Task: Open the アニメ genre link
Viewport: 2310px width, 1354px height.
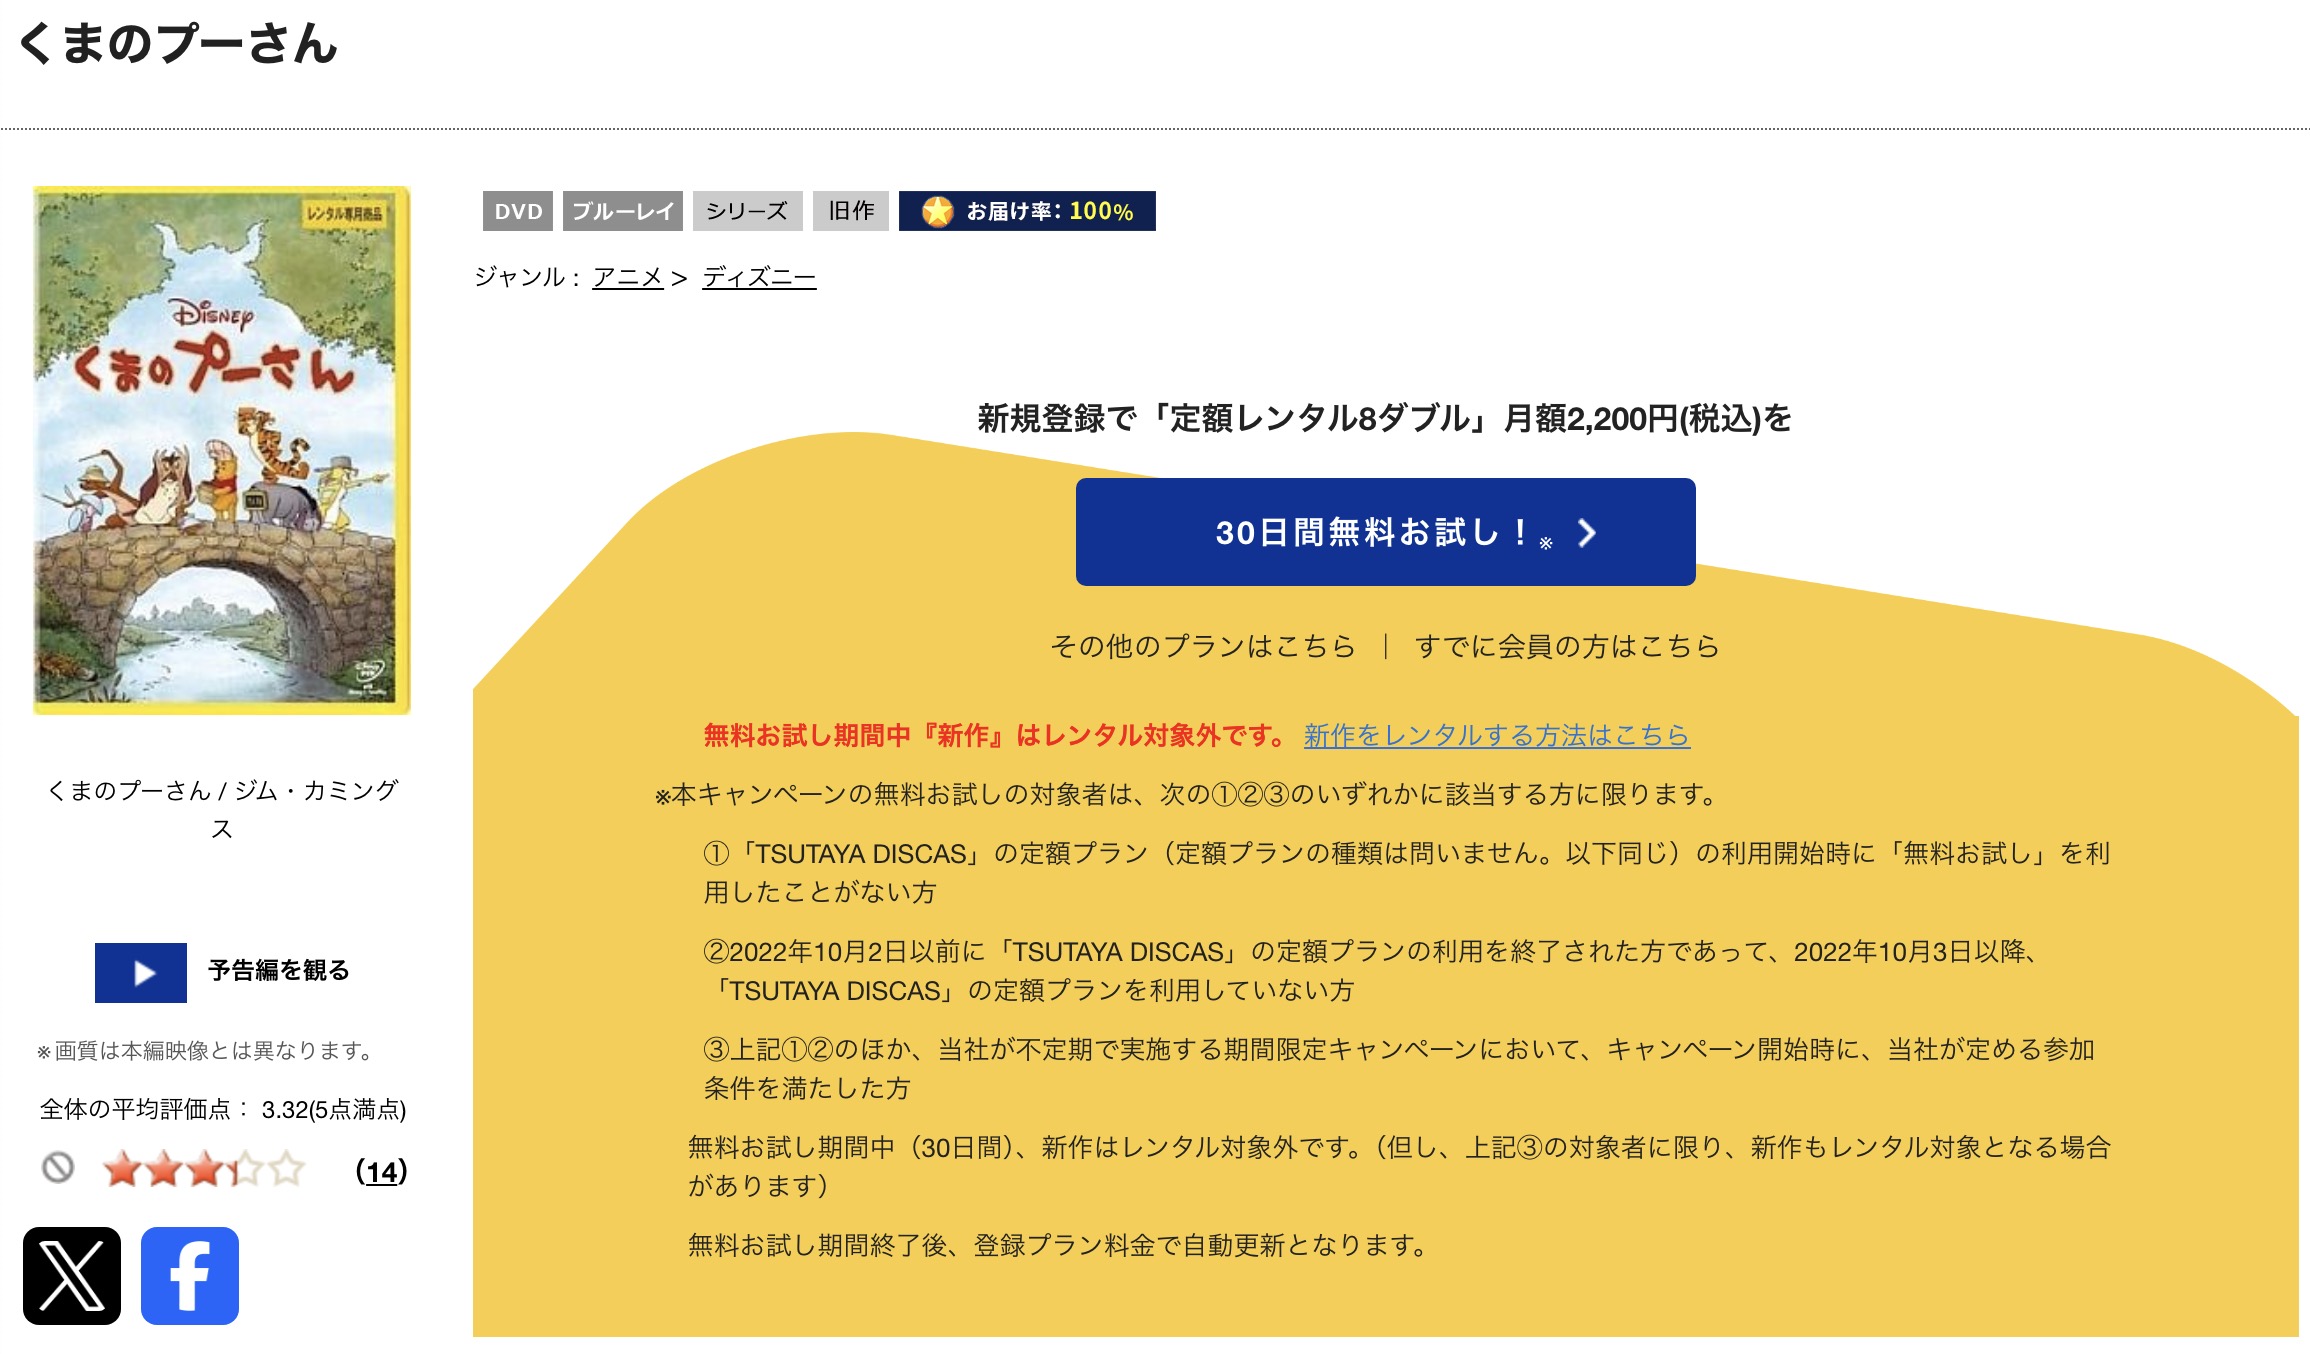Action: point(628,277)
